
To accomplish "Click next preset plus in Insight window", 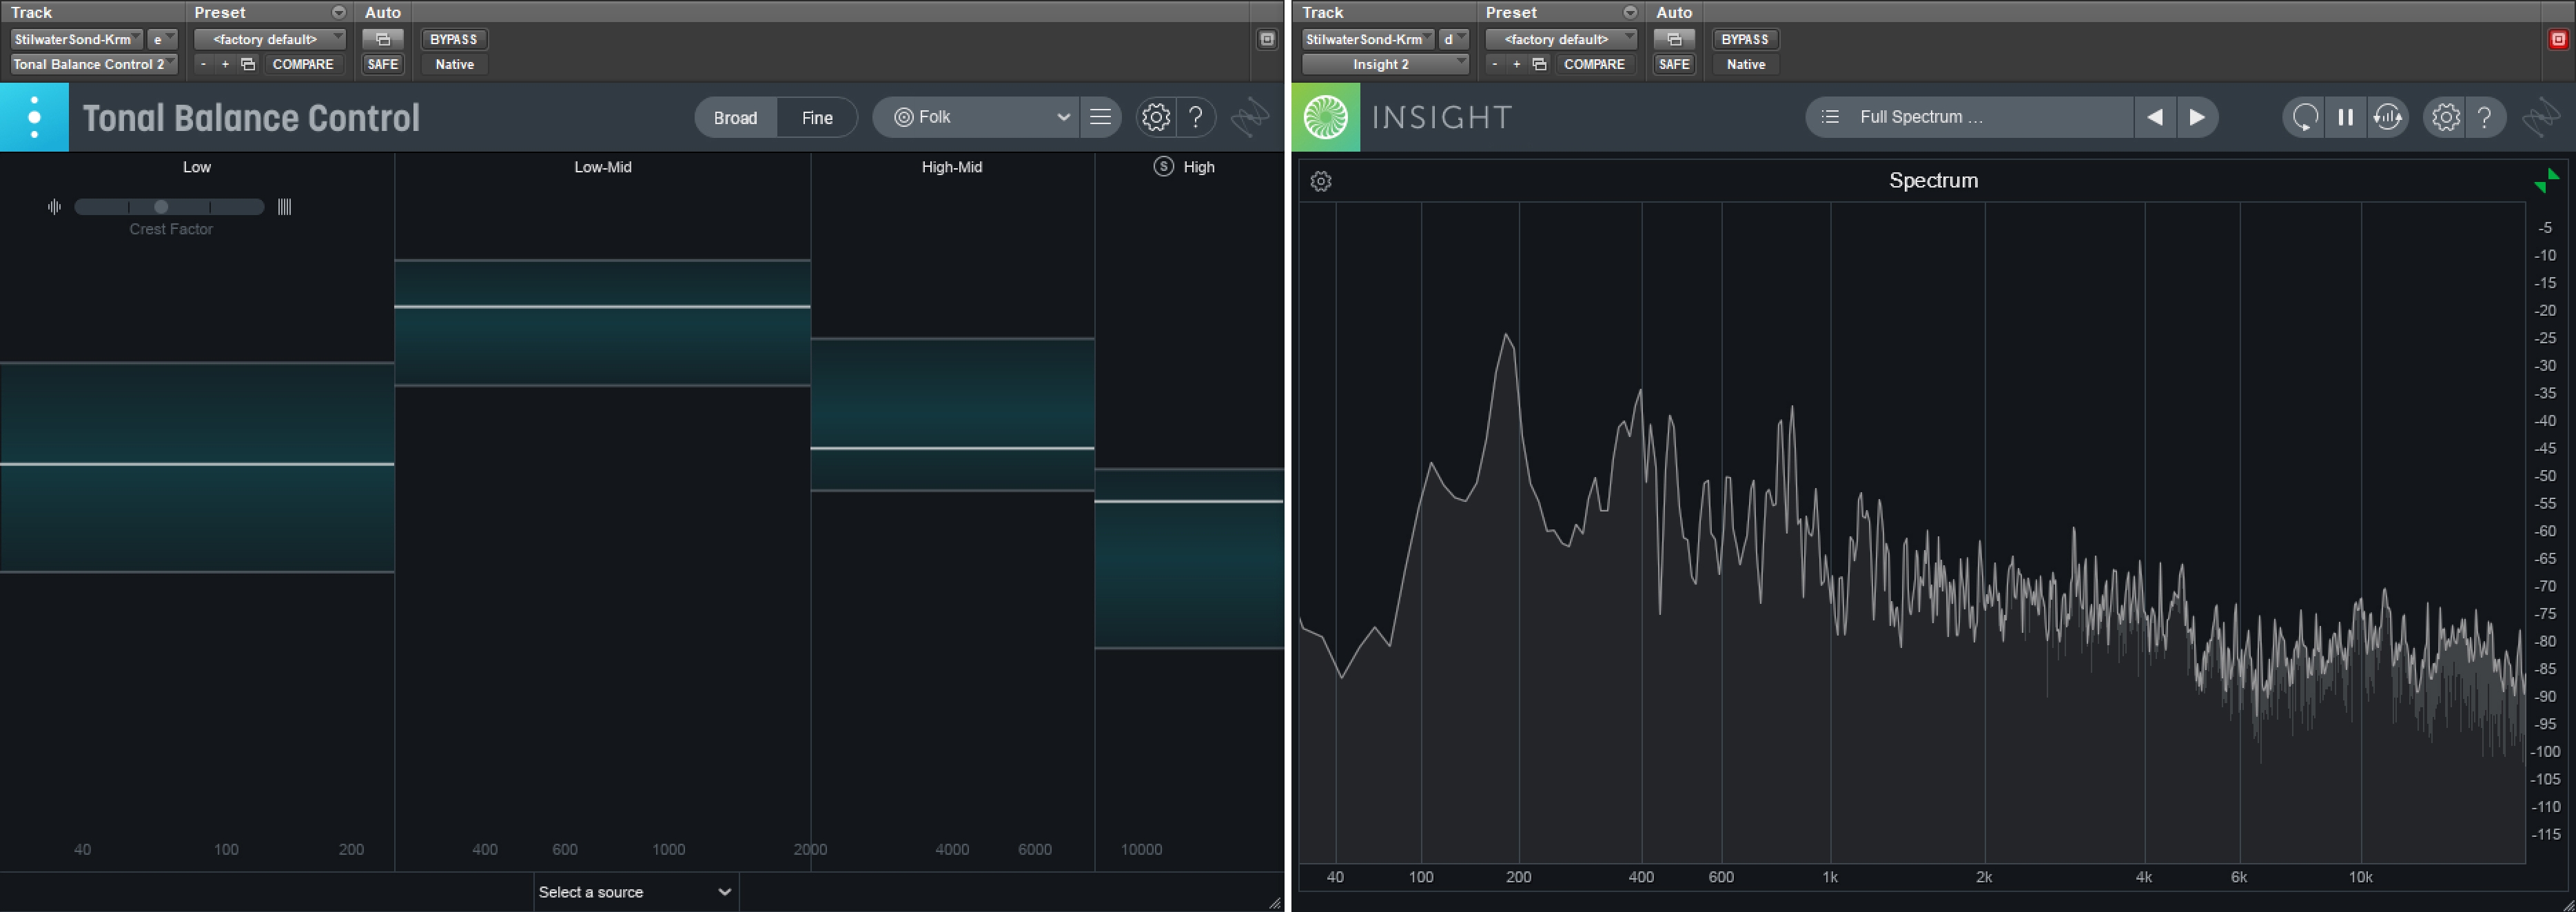I will (1517, 64).
